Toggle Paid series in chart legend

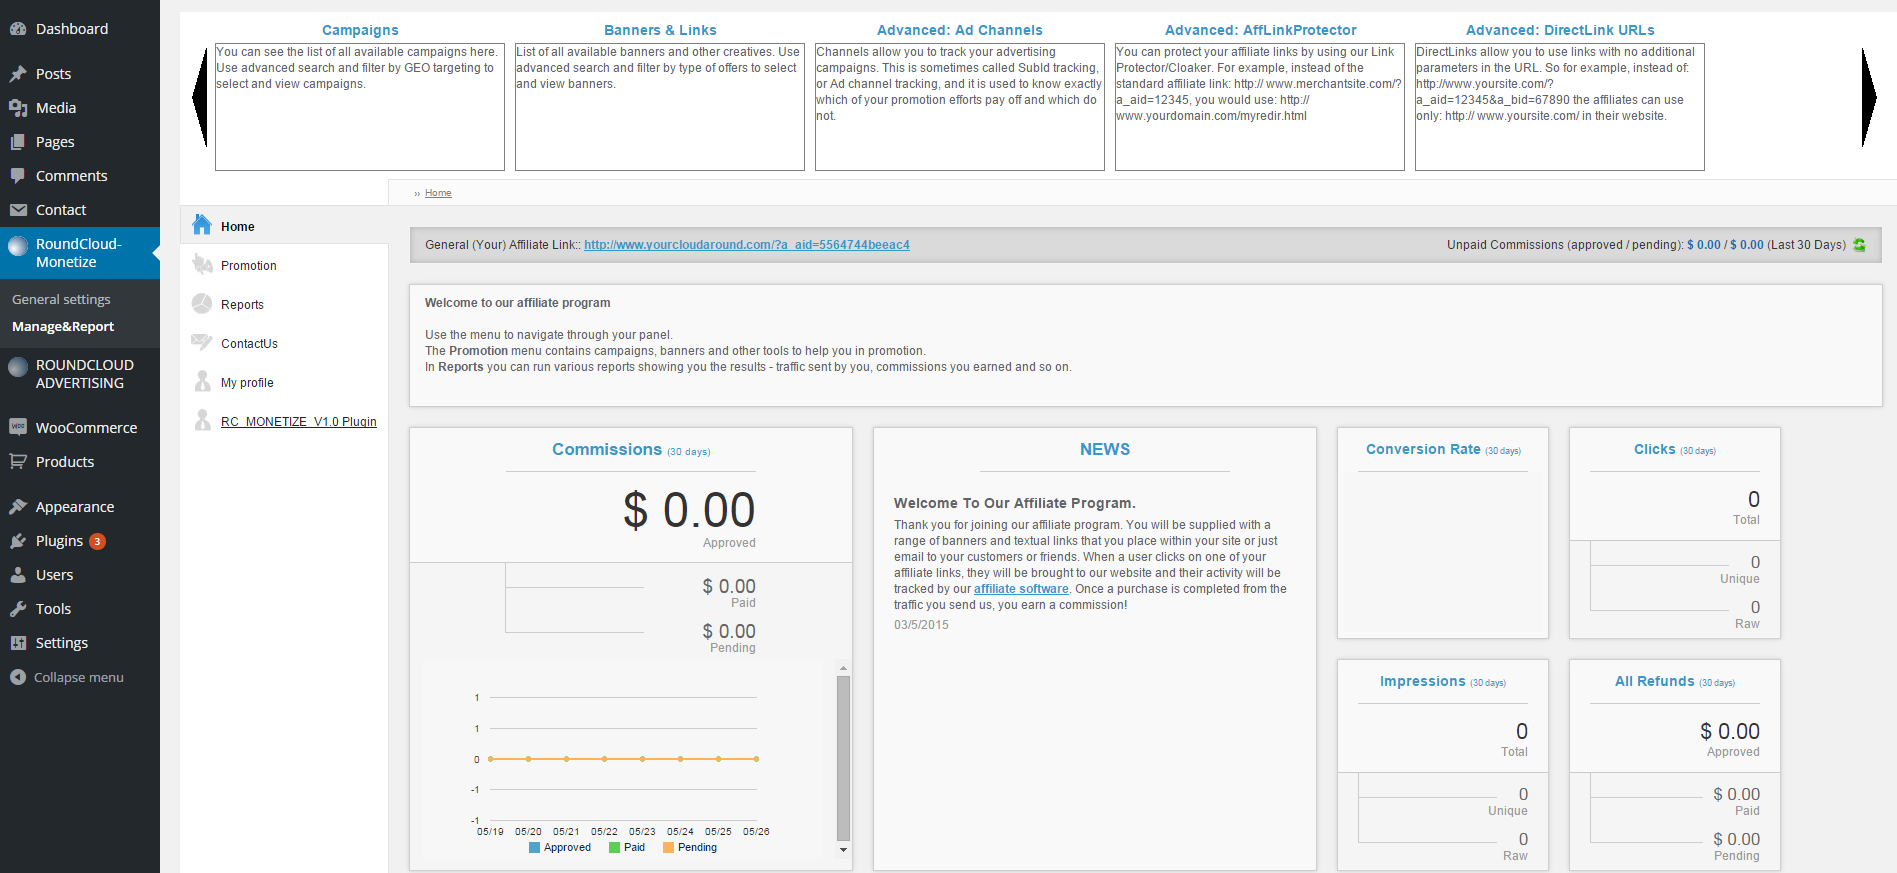pyautogui.click(x=627, y=847)
